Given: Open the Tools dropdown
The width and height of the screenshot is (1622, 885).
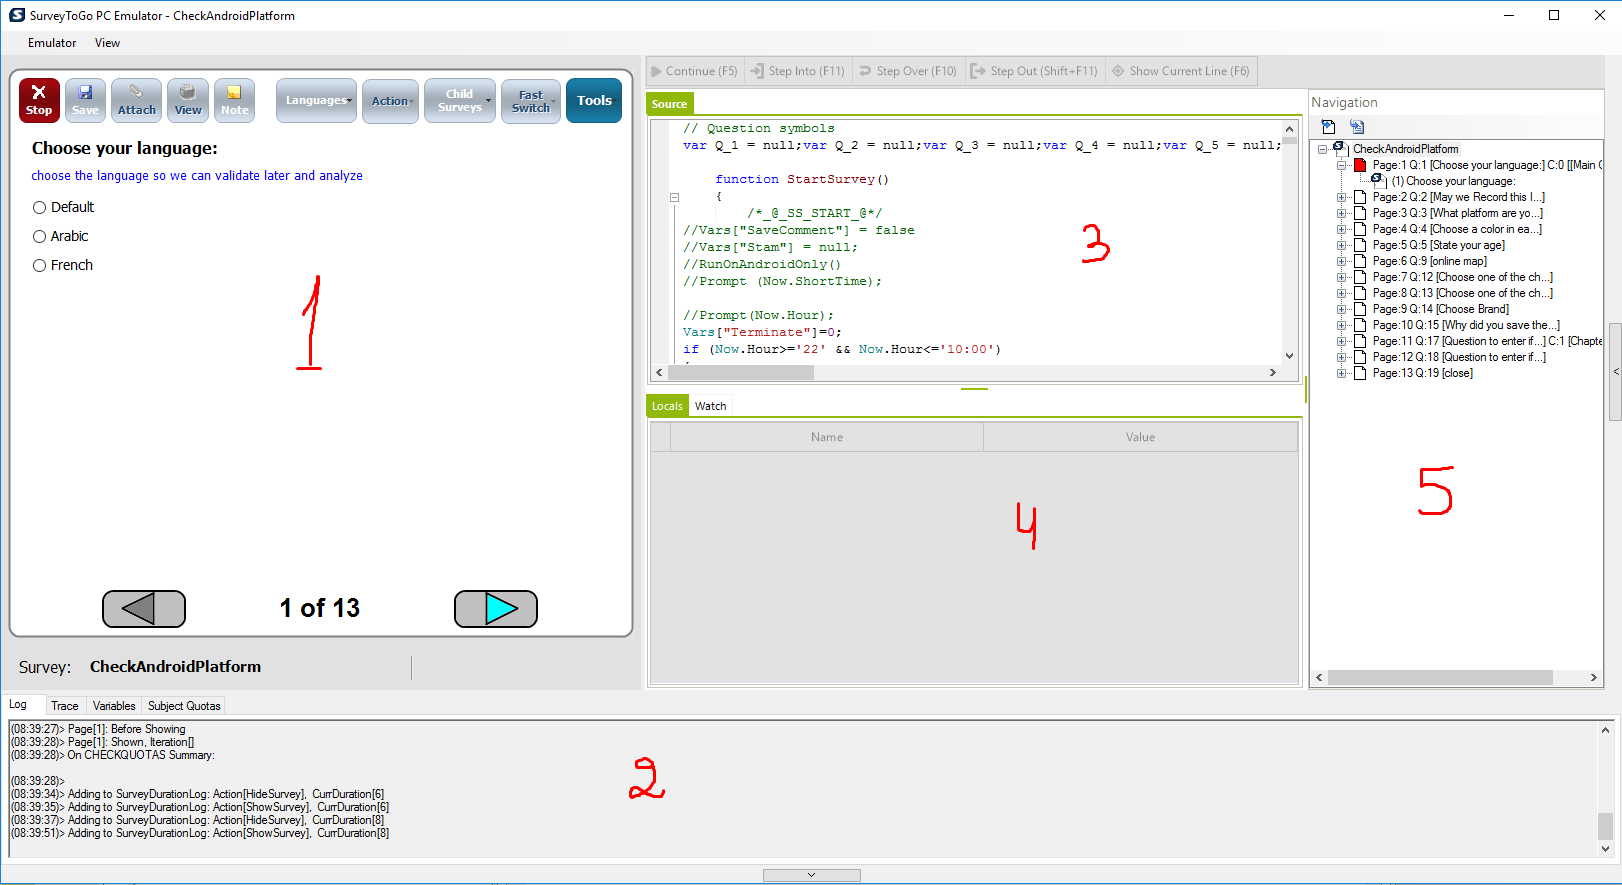Looking at the screenshot, I should tap(594, 100).
